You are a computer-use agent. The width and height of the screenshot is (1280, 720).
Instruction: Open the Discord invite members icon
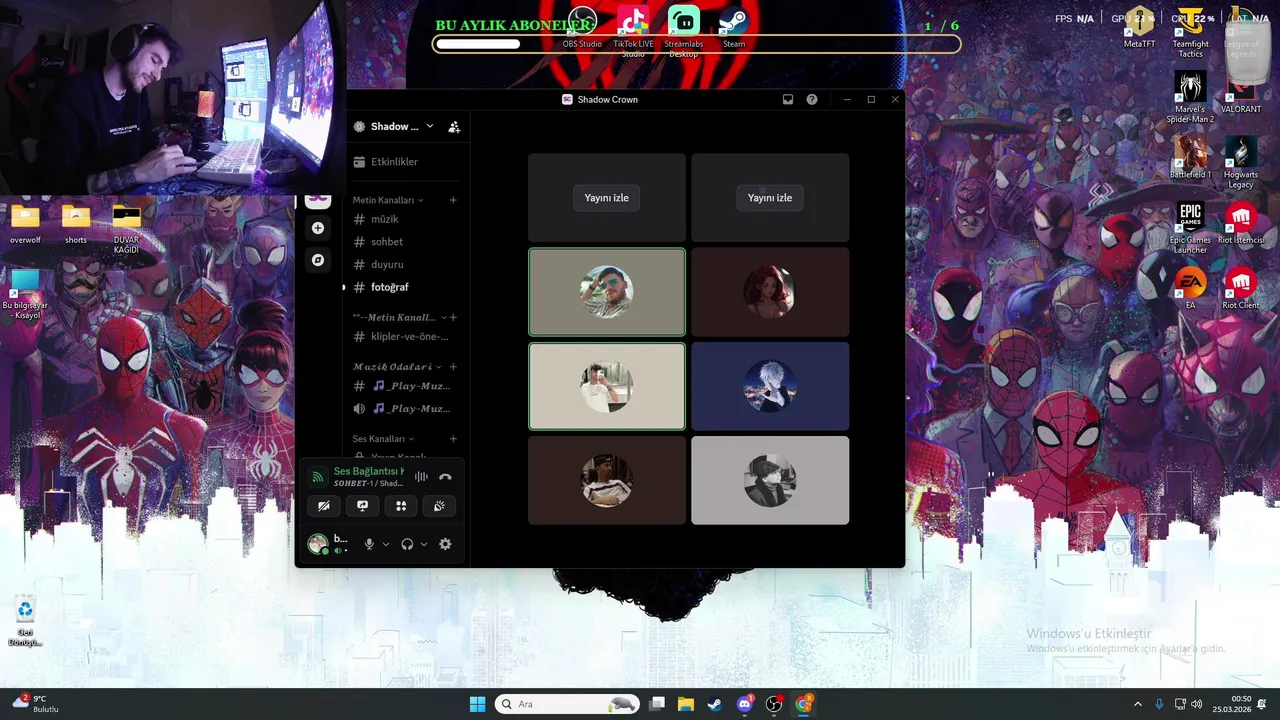(454, 127)
